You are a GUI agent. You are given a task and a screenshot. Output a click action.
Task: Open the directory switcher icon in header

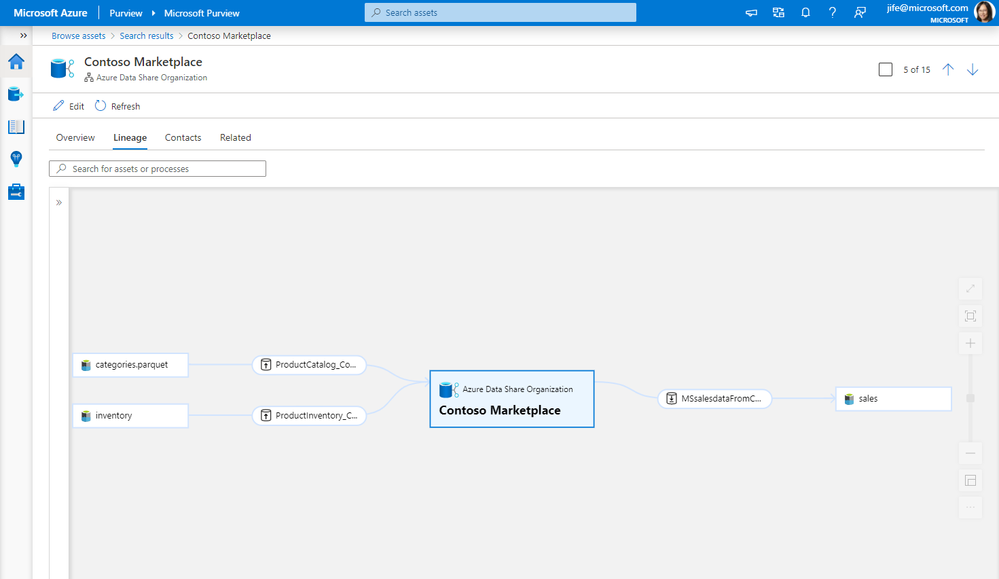779,13
